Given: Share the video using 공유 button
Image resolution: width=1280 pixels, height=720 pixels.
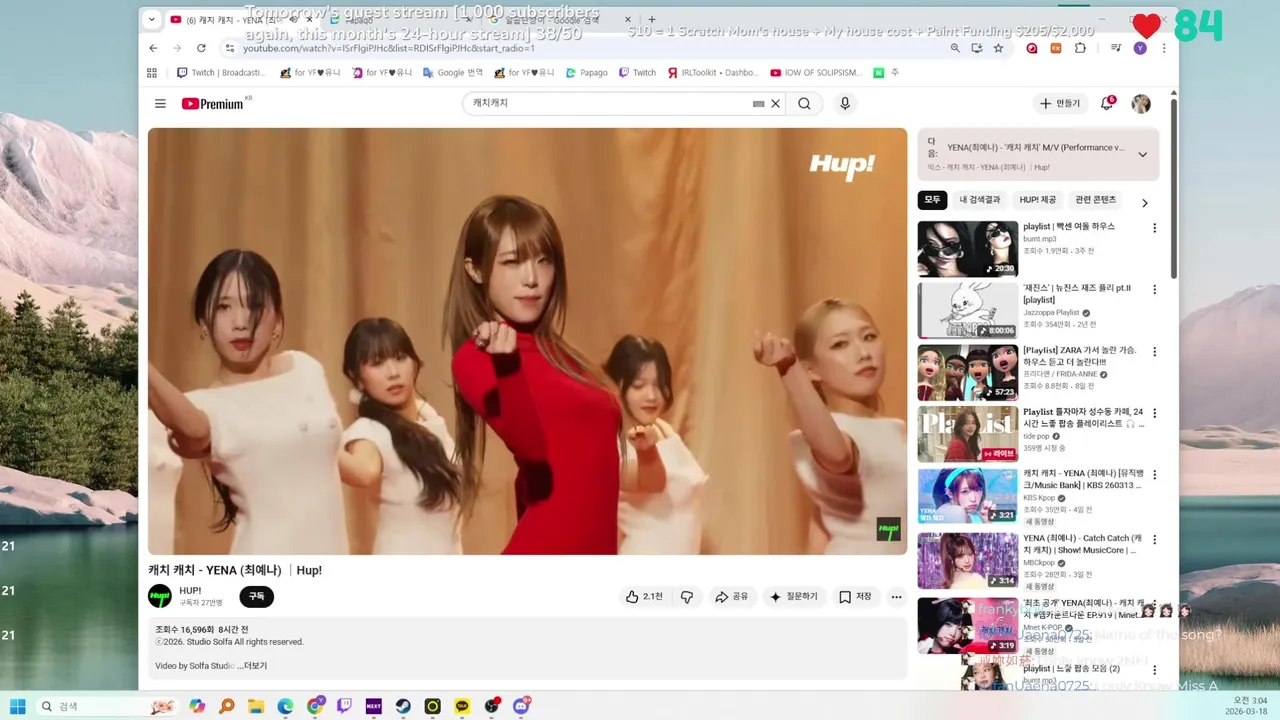Looking at the screenshot, I should 731,597.
